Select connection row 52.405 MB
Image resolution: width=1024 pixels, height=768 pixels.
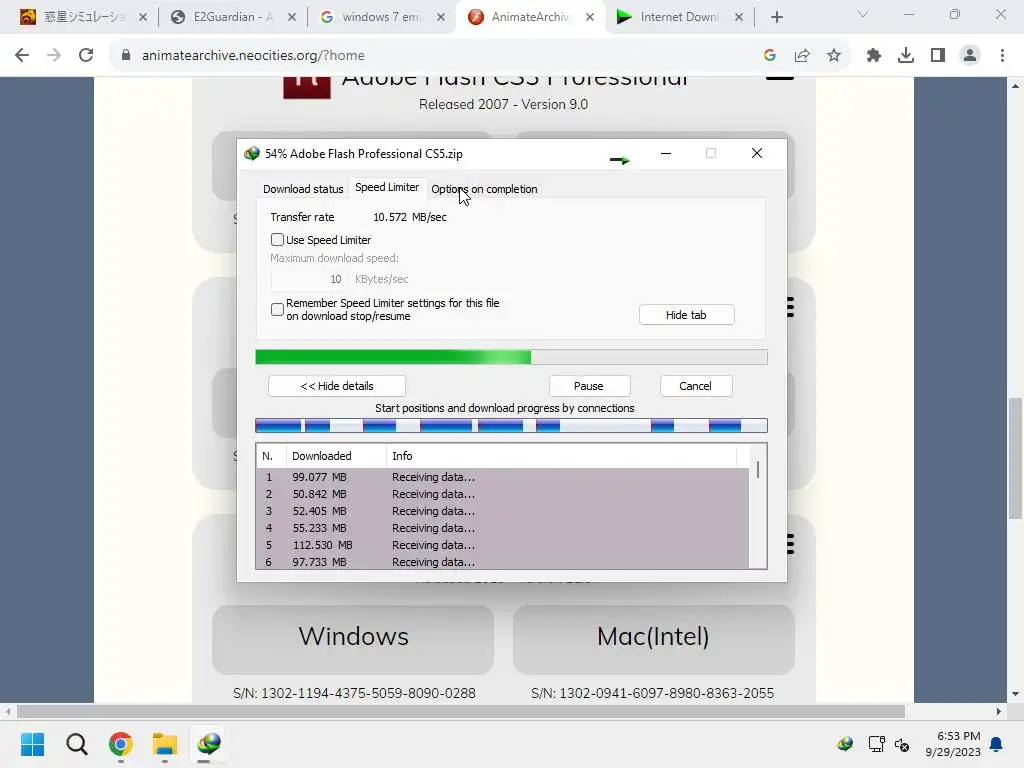pyautogui.click(x=502, y=511)
